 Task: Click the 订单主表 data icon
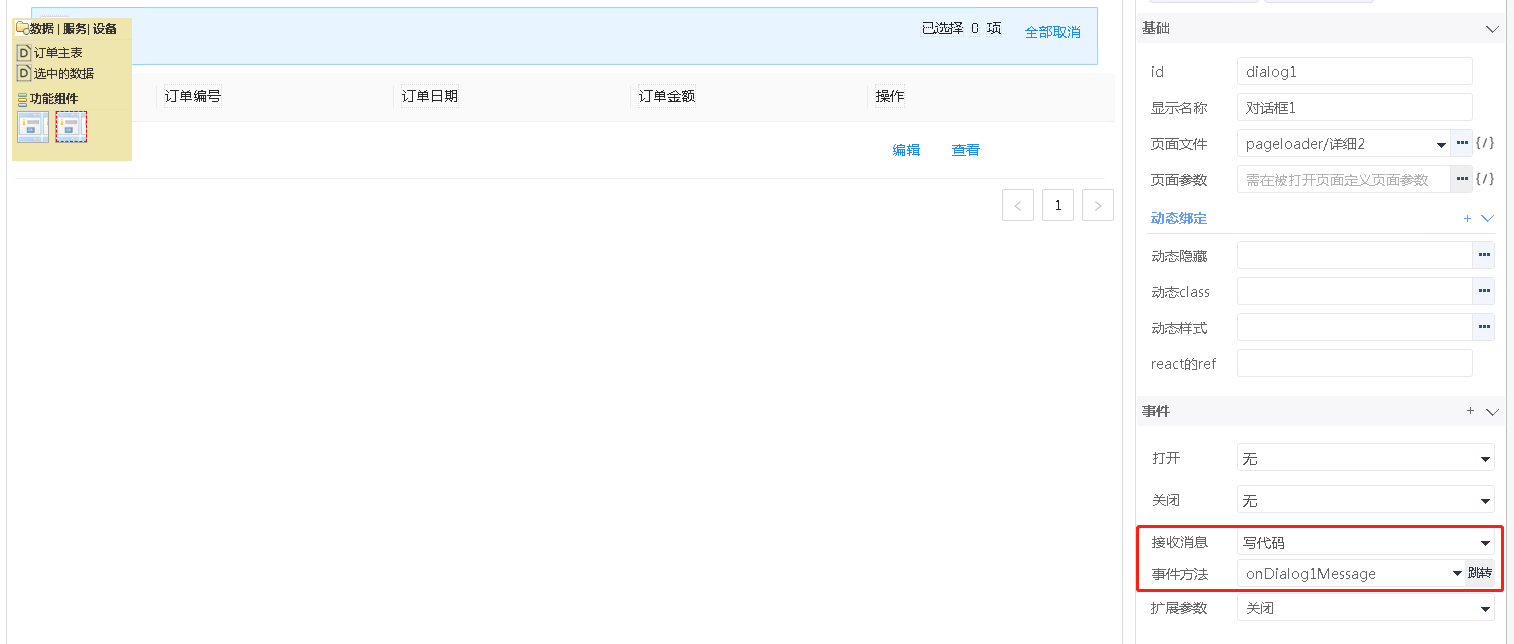tap(24, 53)
